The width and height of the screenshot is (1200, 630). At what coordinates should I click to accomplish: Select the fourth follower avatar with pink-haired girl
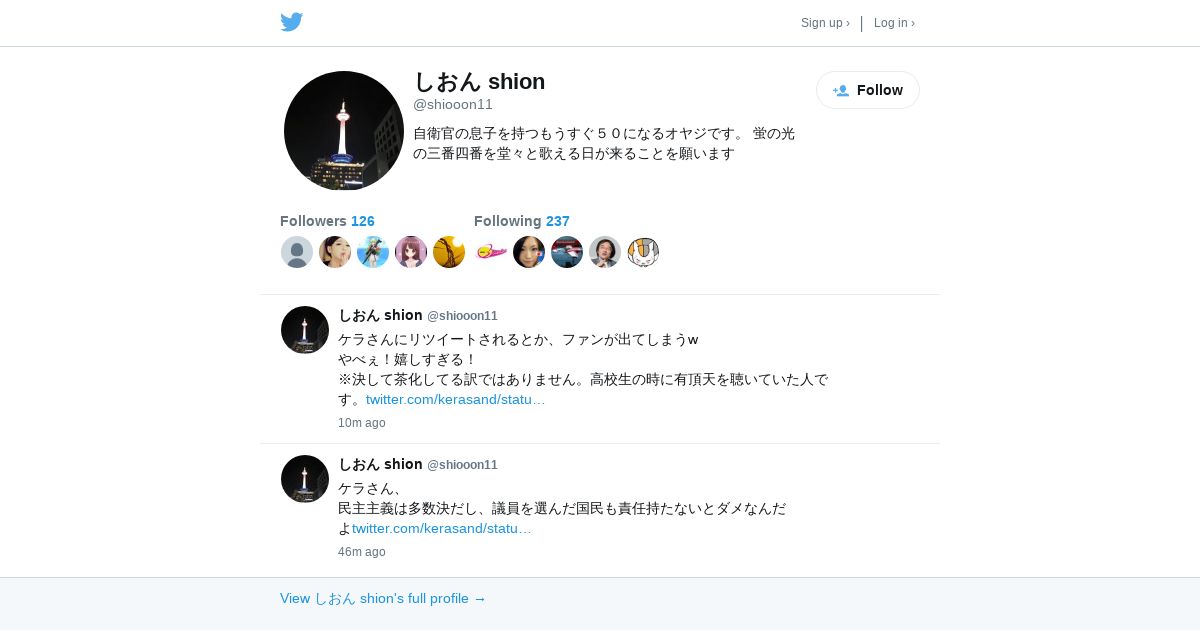coord(411,252)
